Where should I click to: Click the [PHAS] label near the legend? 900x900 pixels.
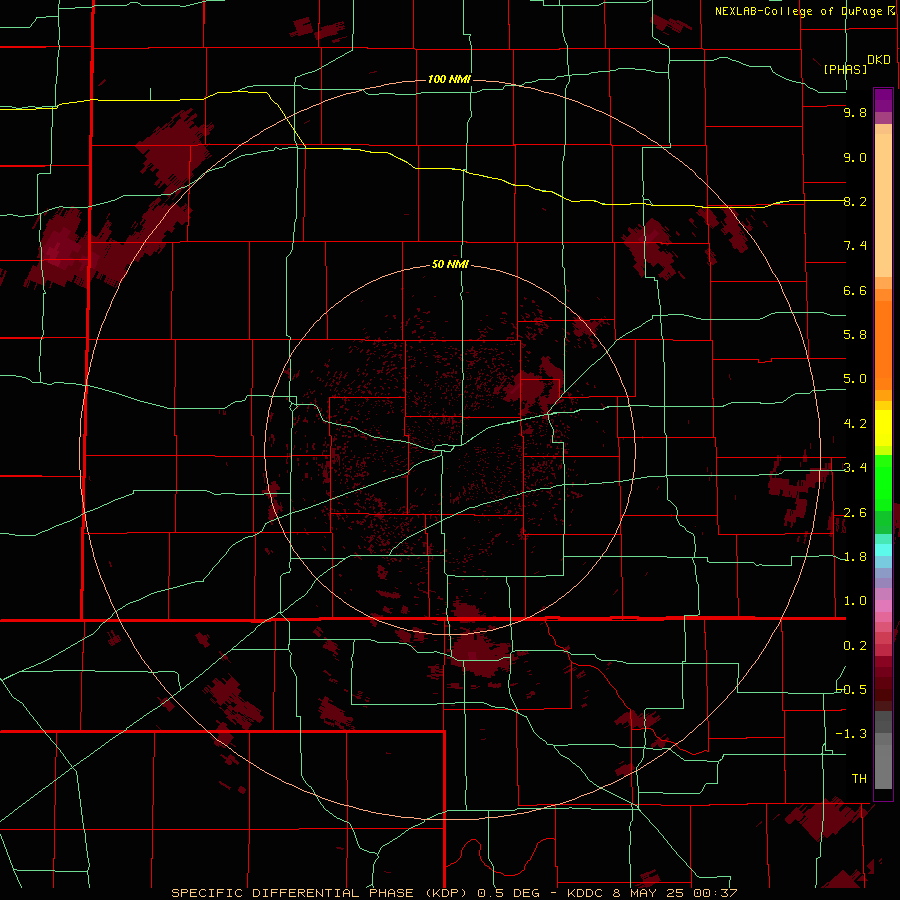[845, 69]
